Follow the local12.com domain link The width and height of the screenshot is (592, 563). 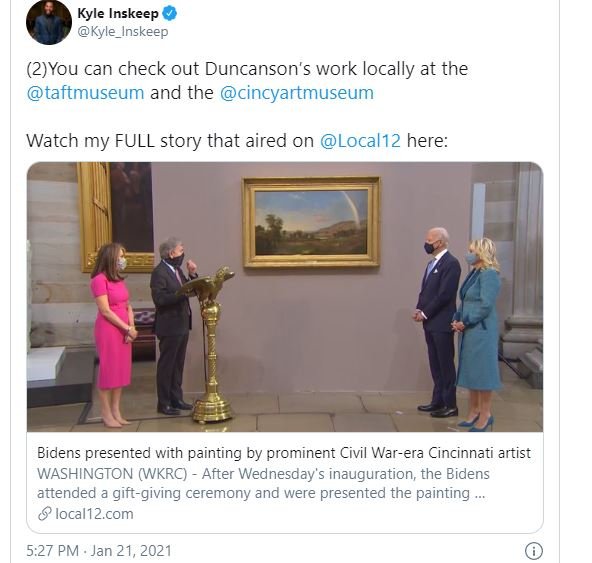tap(94, 514)
